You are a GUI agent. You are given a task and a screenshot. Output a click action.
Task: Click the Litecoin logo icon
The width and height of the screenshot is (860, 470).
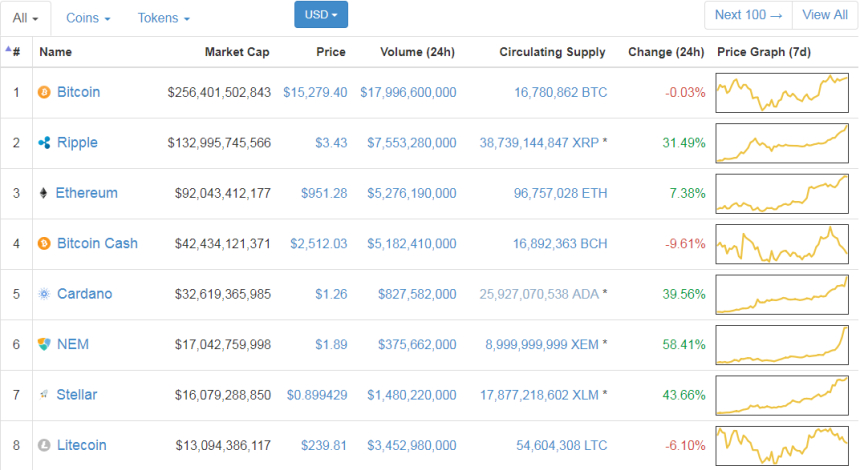pos(43,445)
